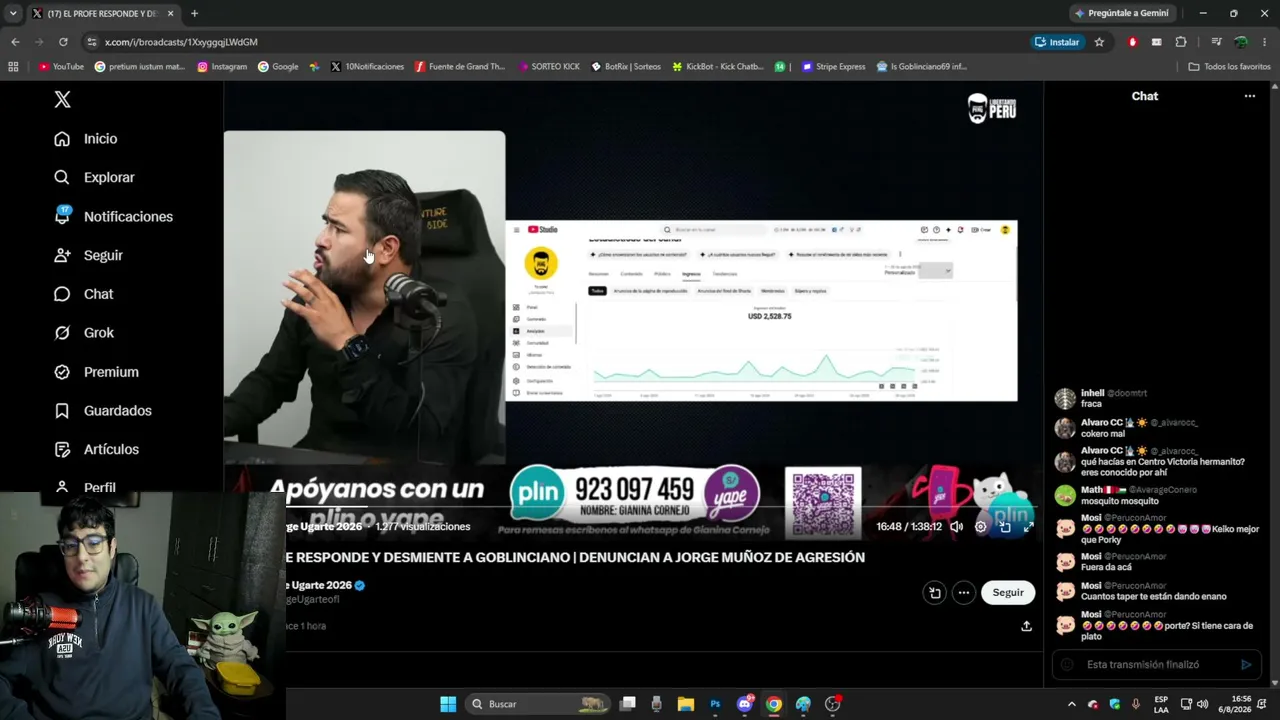Open Guardados bookmarks in sidebar
Screen dimensions: 1280x720
pos(103,411)
